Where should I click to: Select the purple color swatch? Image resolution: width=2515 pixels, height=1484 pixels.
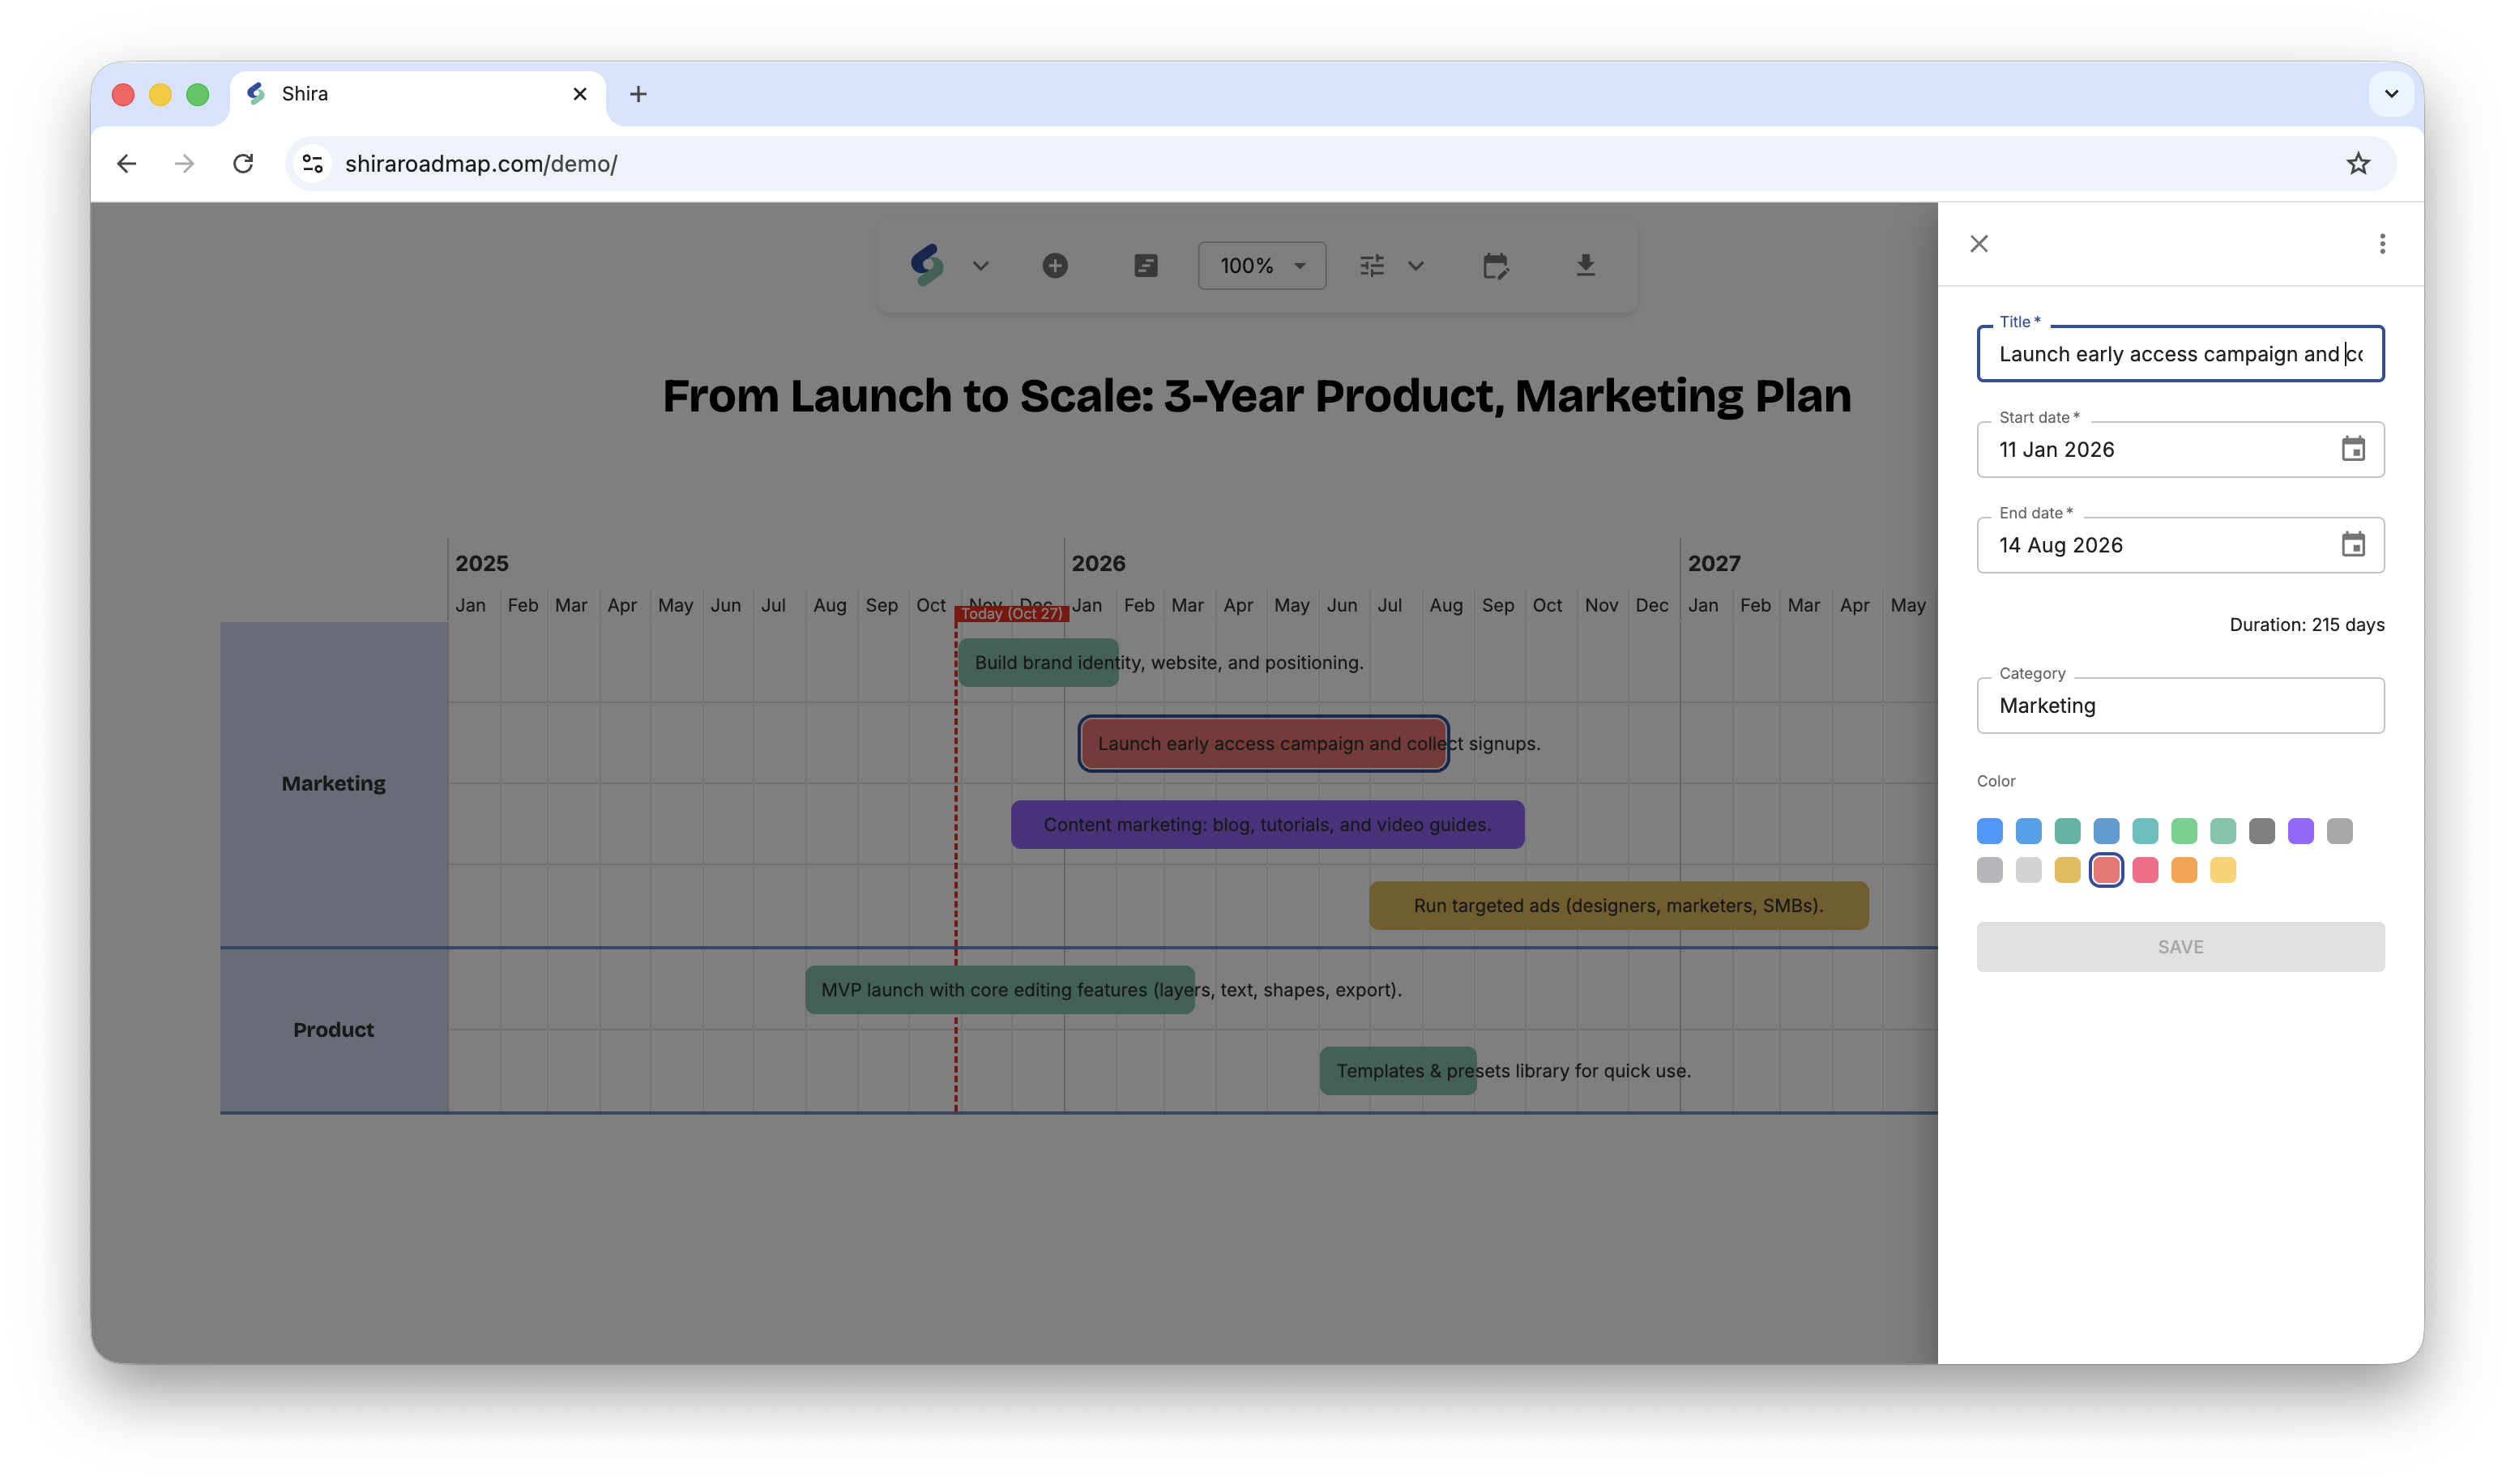pos(2301,830)
